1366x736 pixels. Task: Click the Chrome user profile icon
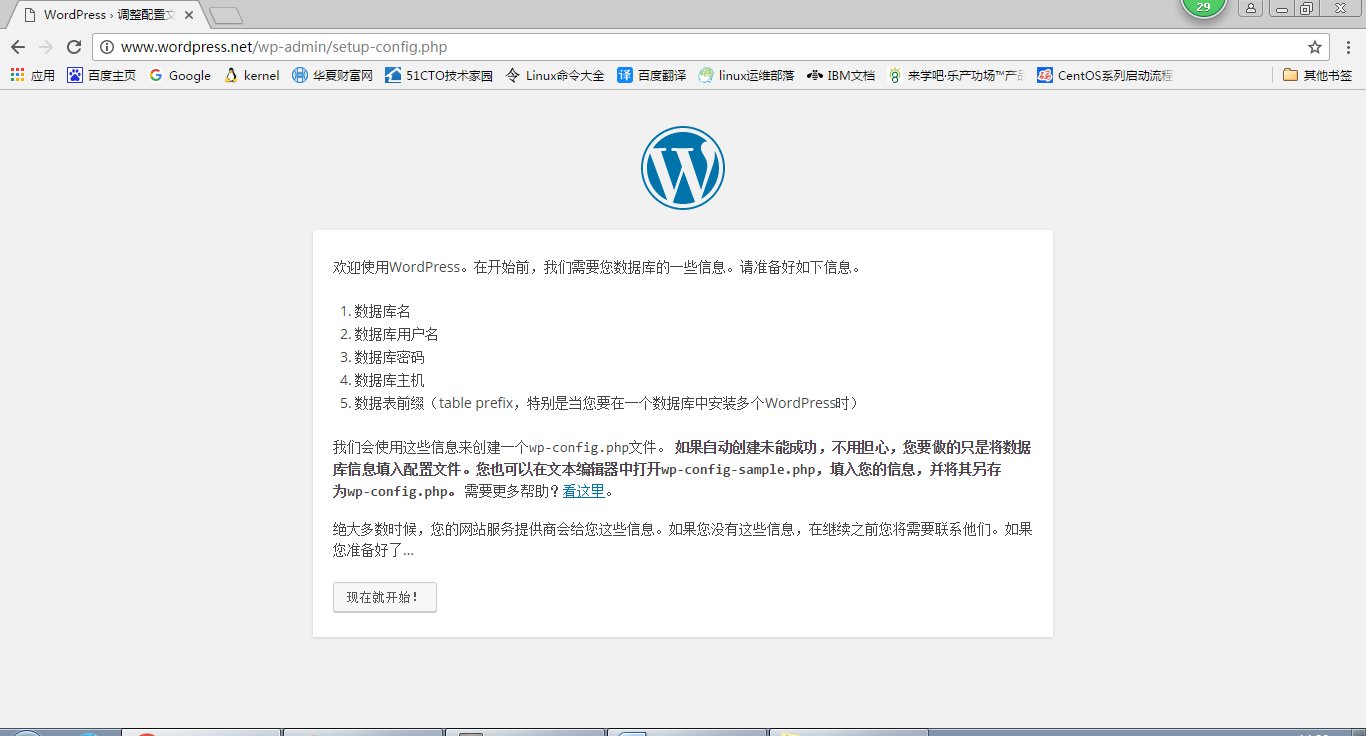click(x=1251, y=8)
